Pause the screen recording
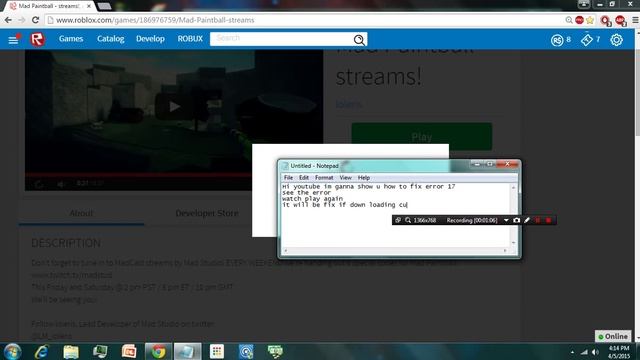Screen dimensions: 640x360 pos(538,220)
